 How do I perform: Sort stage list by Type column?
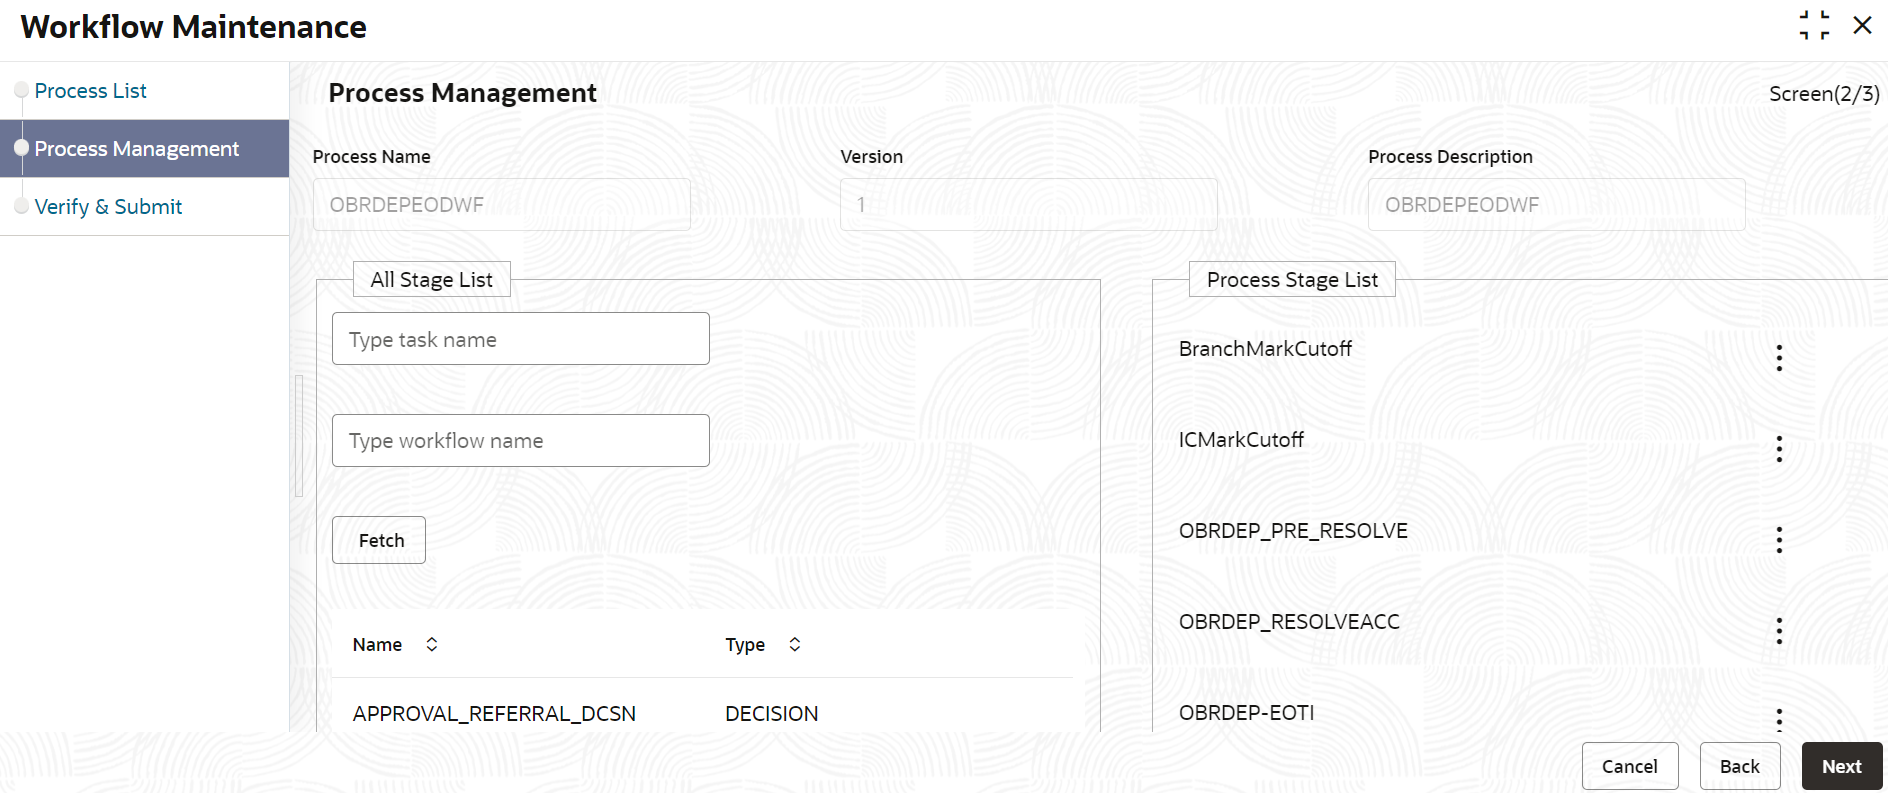pos(795,645)
